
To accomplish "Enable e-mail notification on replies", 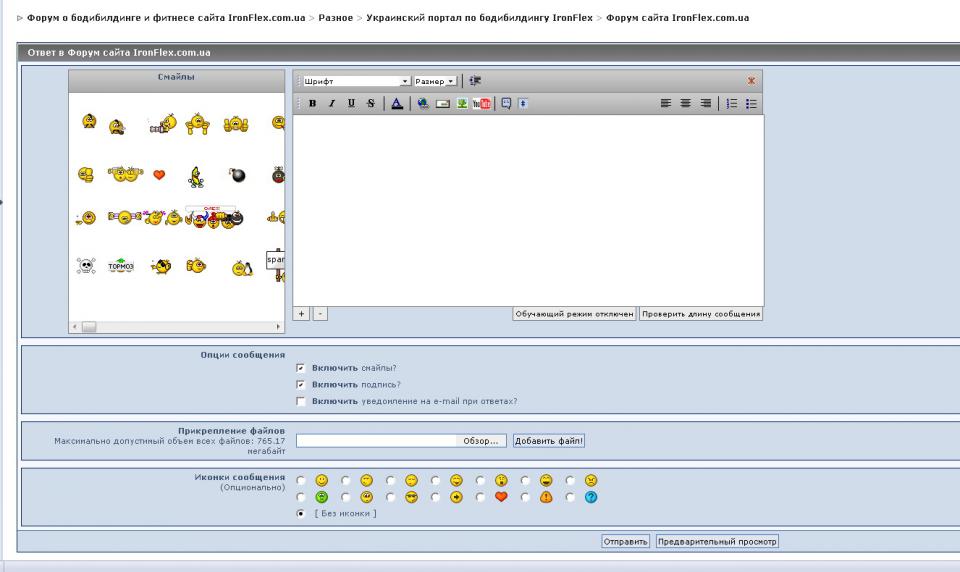I will pos(301,401).
